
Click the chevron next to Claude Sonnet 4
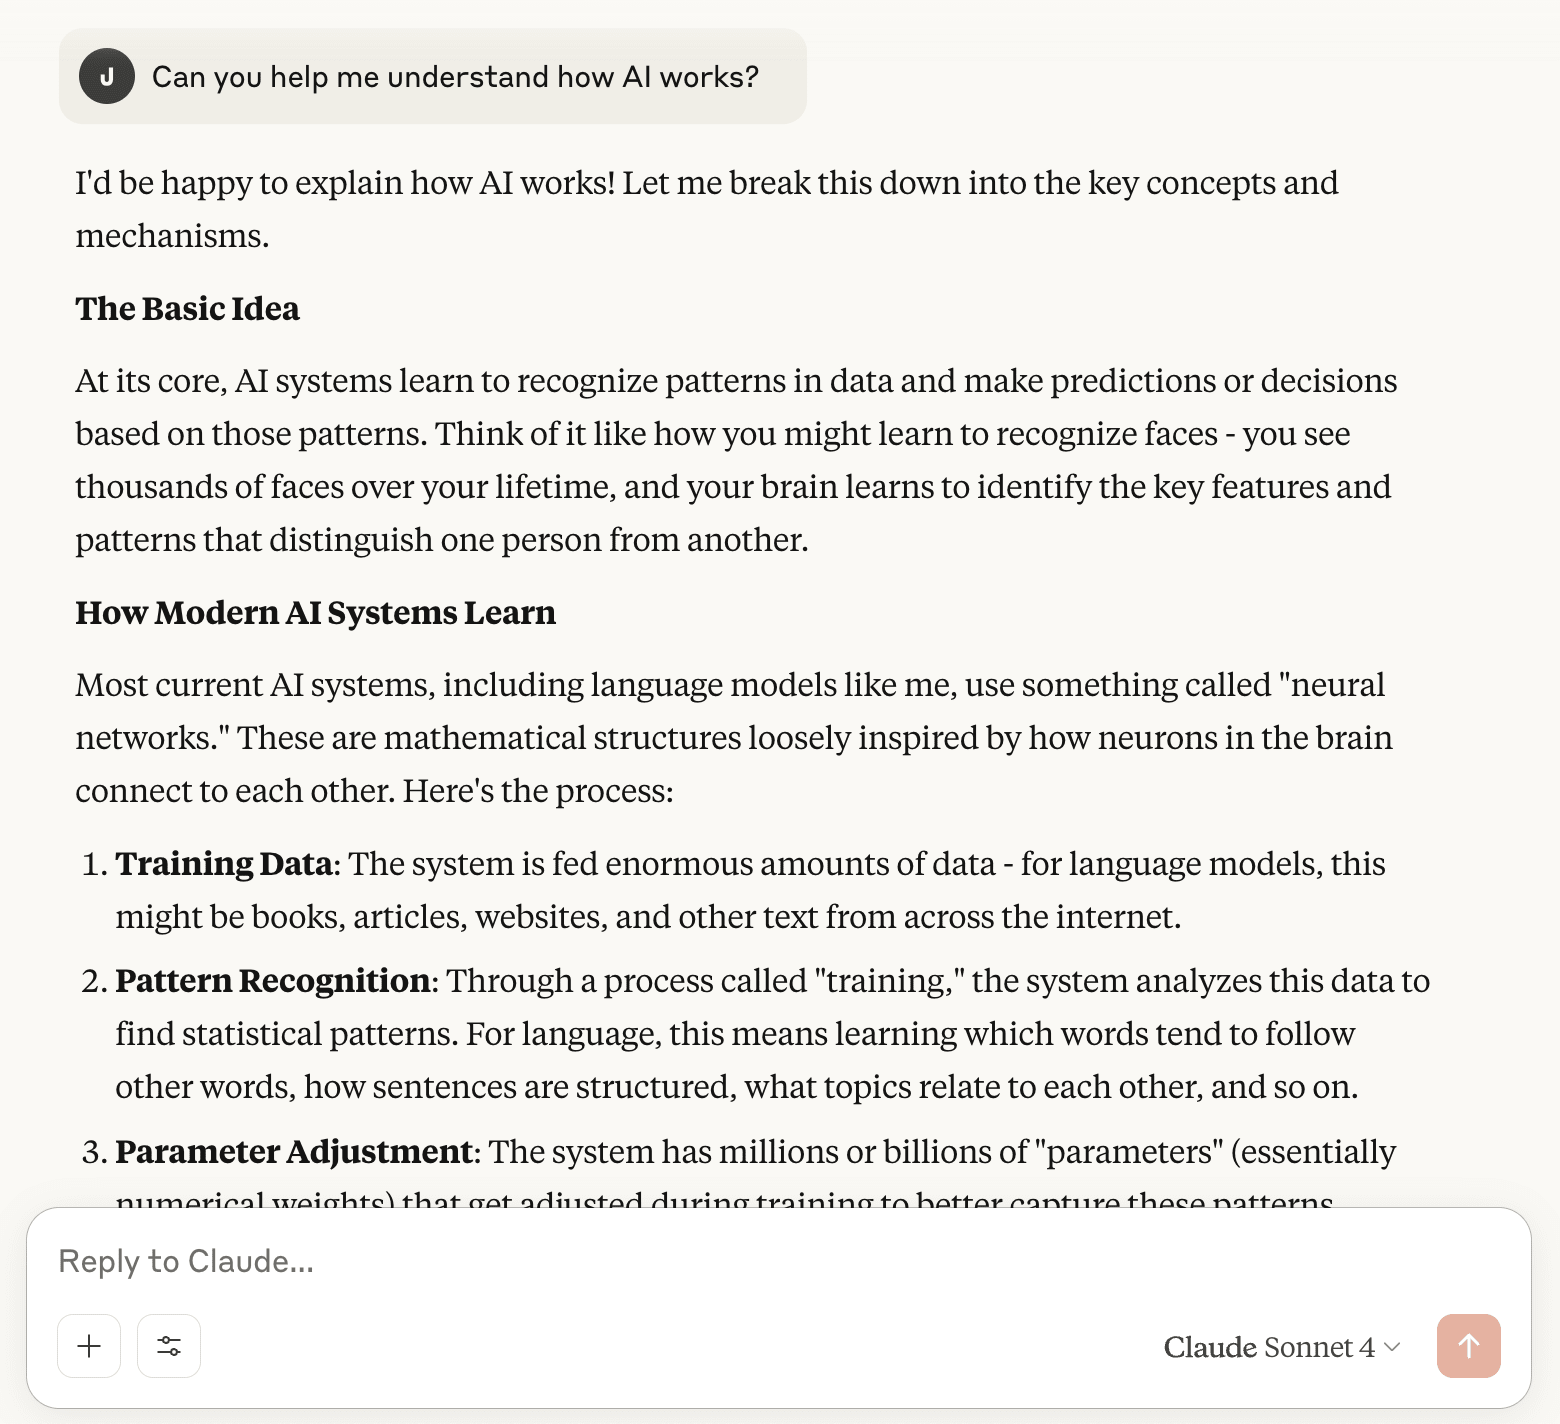[x=1392, y=1347]
